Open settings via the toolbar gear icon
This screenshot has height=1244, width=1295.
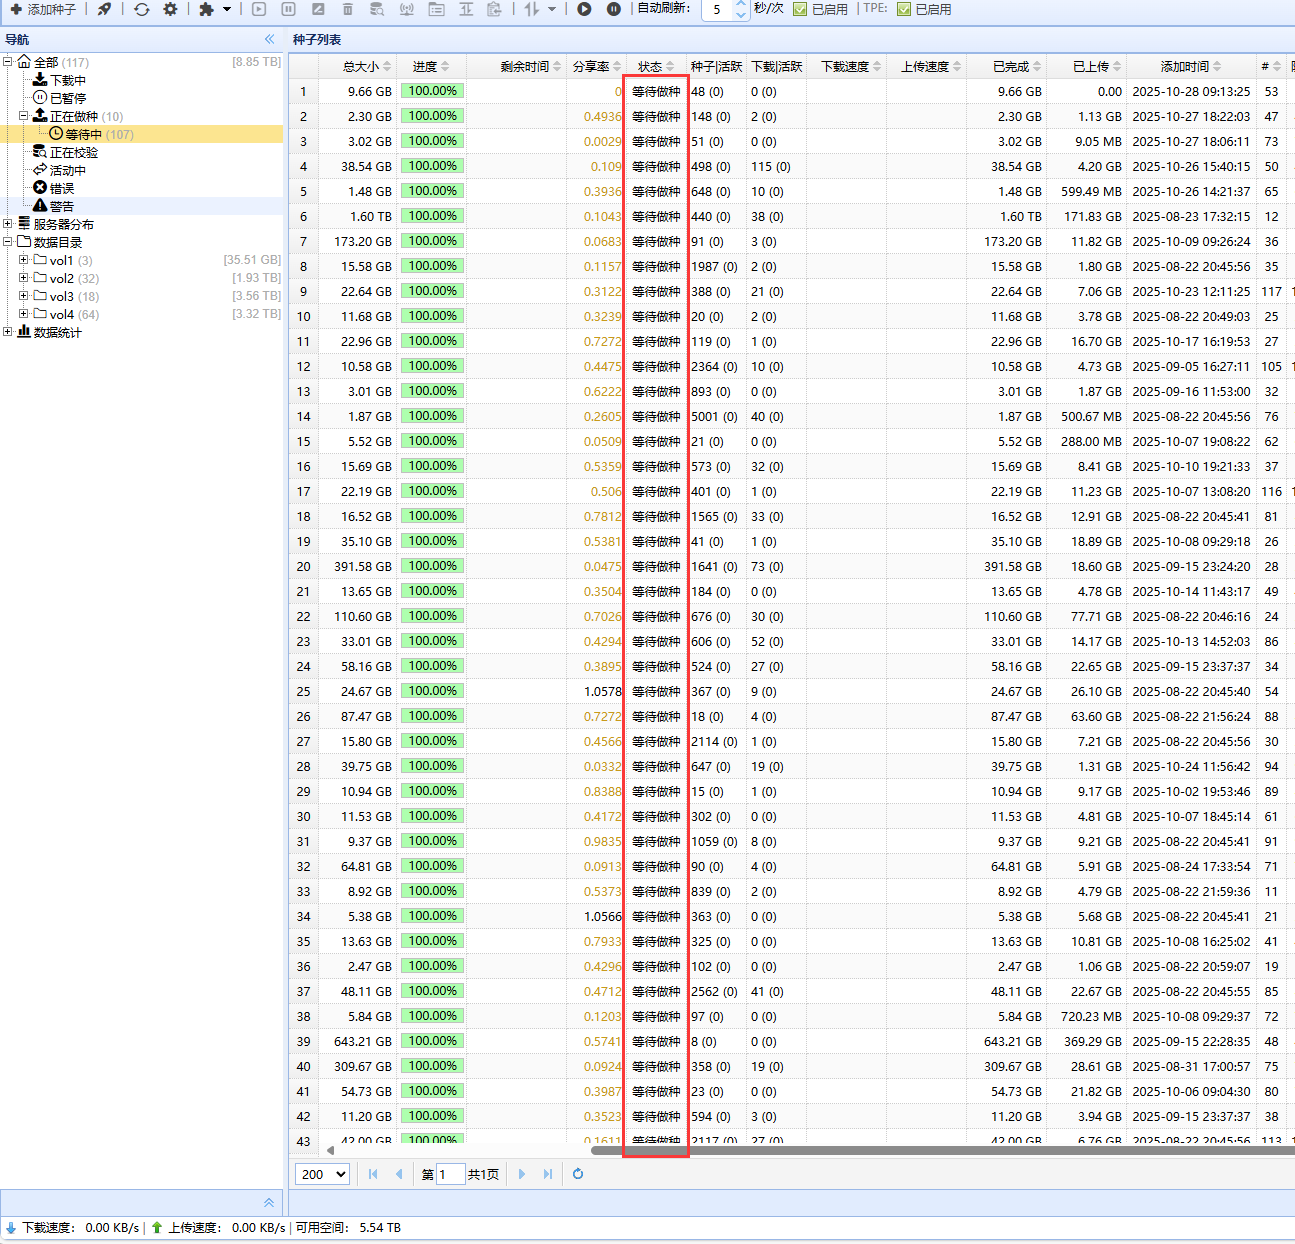[170, 9]
